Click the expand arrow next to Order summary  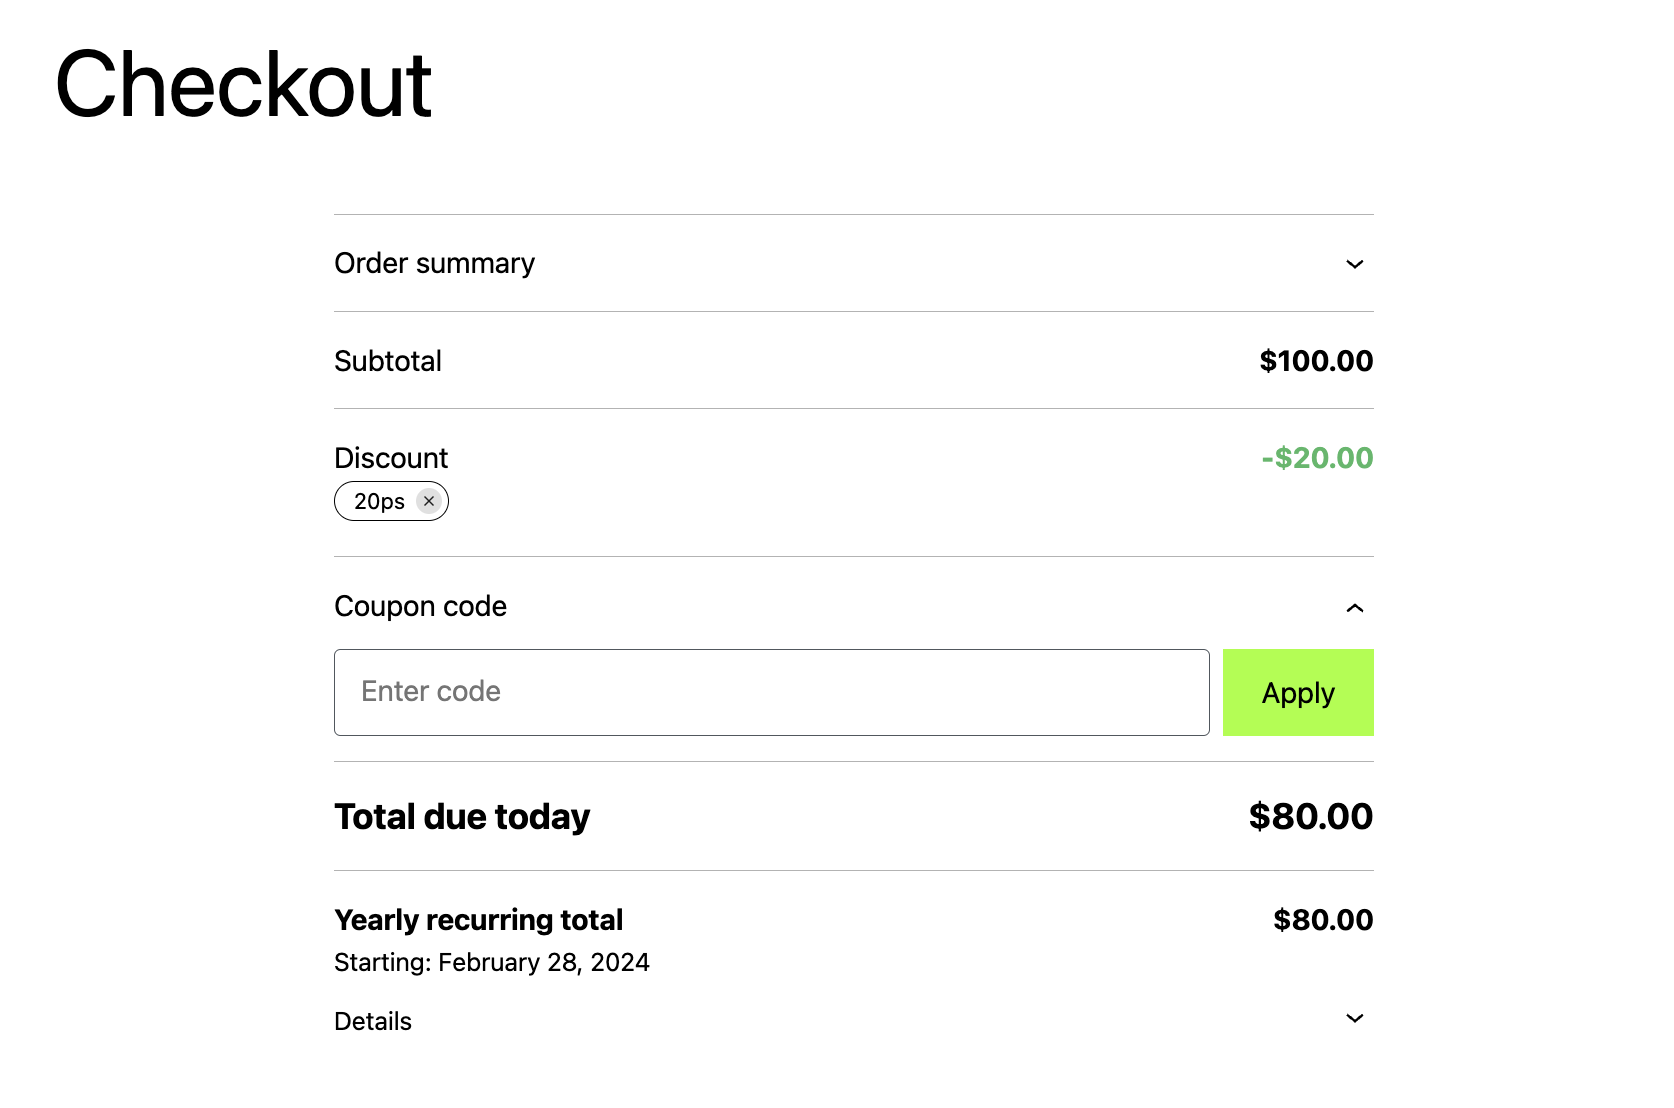coord(1355,264)
